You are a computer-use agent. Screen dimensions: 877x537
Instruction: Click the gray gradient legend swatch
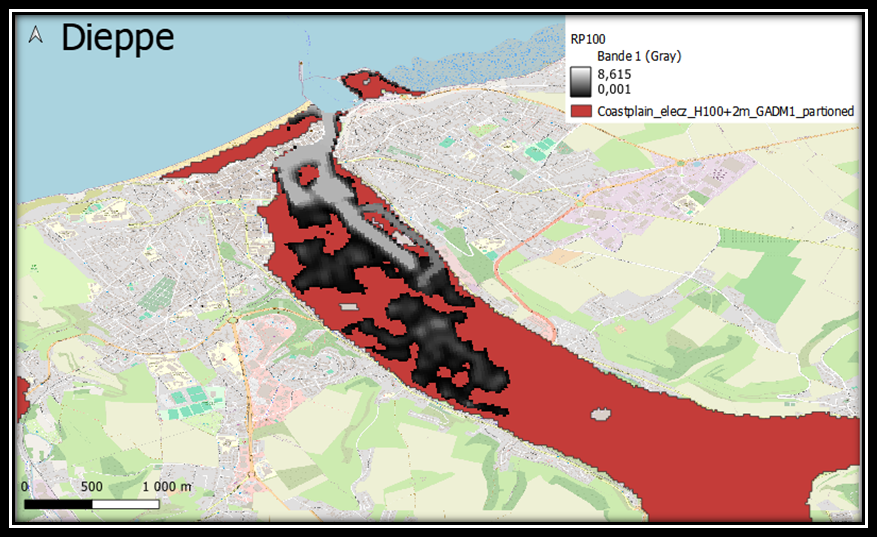click(x=581, y=82)
